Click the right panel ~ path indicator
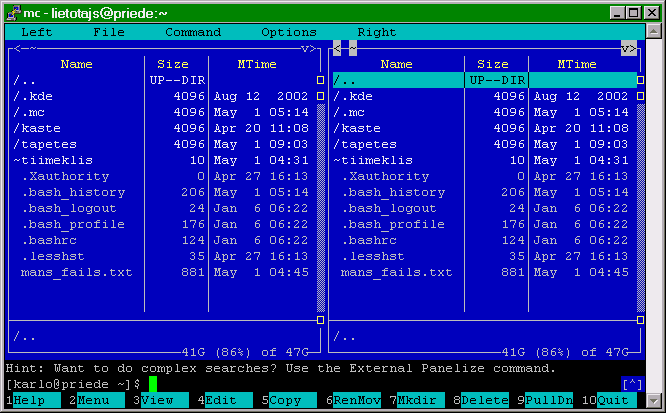 pos(353,48)
